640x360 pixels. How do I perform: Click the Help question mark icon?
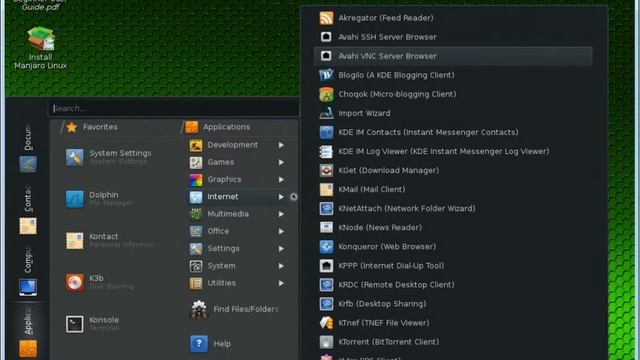pos(199,344)
